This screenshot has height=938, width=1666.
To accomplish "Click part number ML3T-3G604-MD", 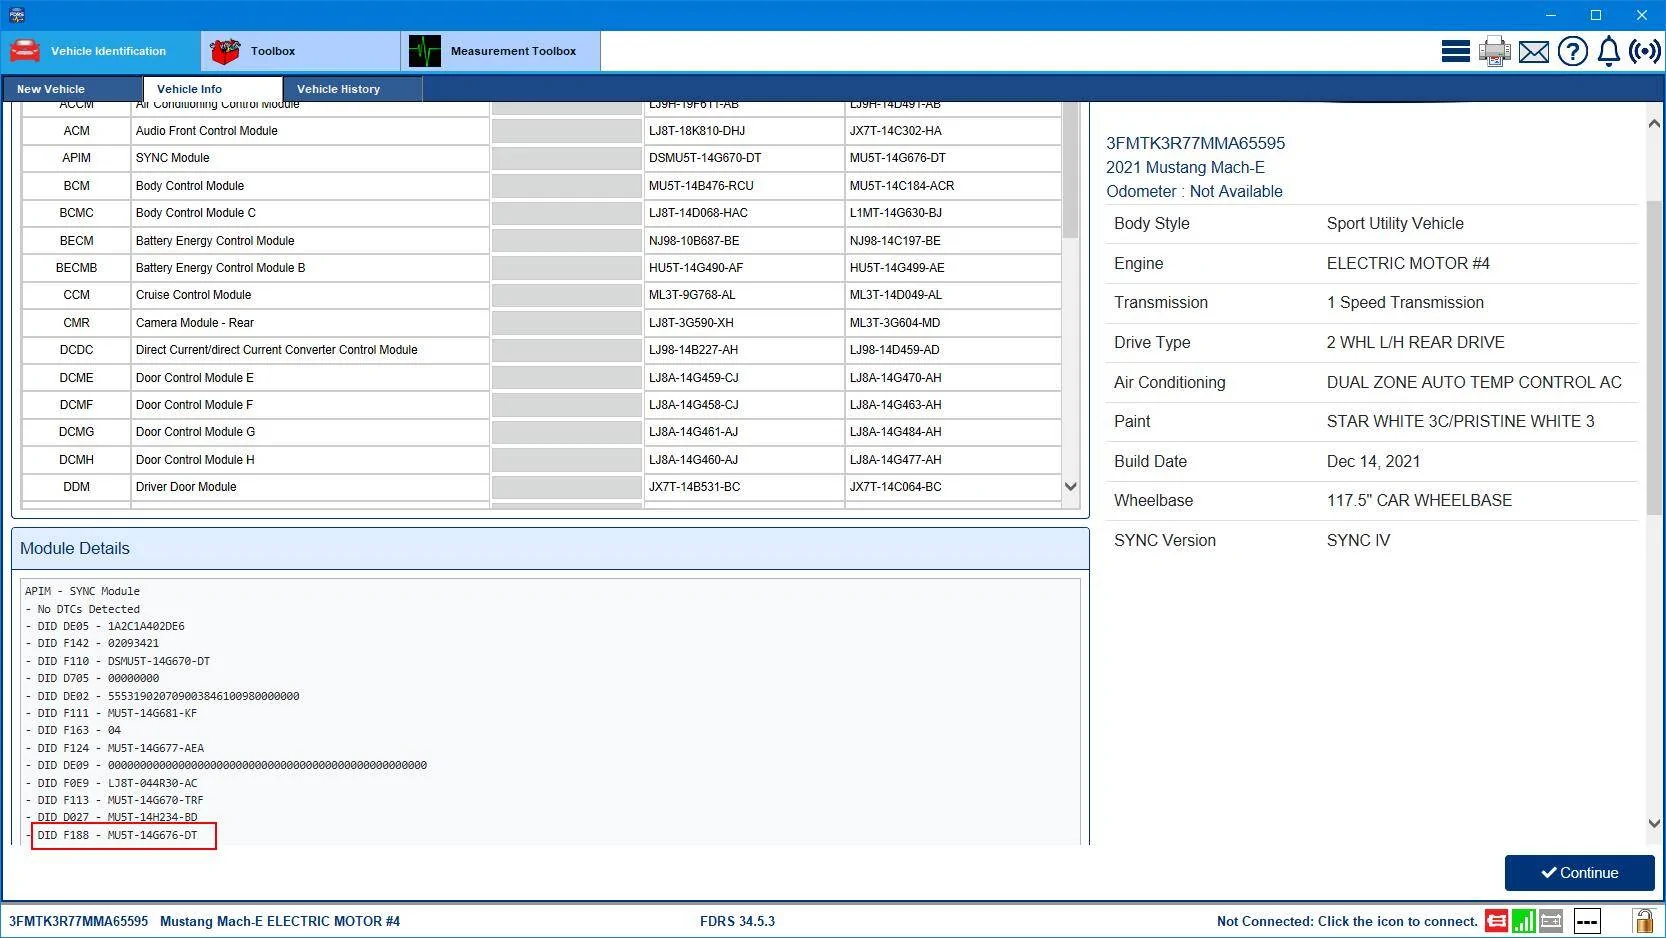I will (895, 323).
